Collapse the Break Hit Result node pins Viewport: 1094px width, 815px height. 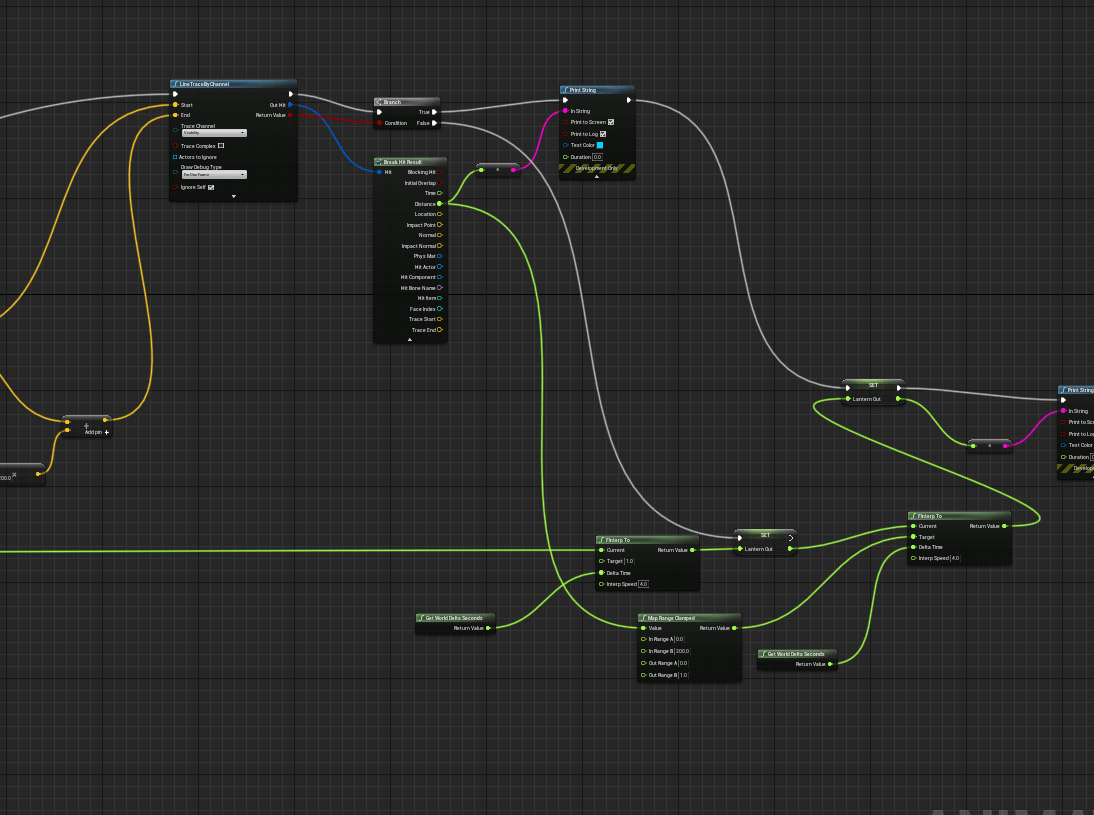point(410,340)
